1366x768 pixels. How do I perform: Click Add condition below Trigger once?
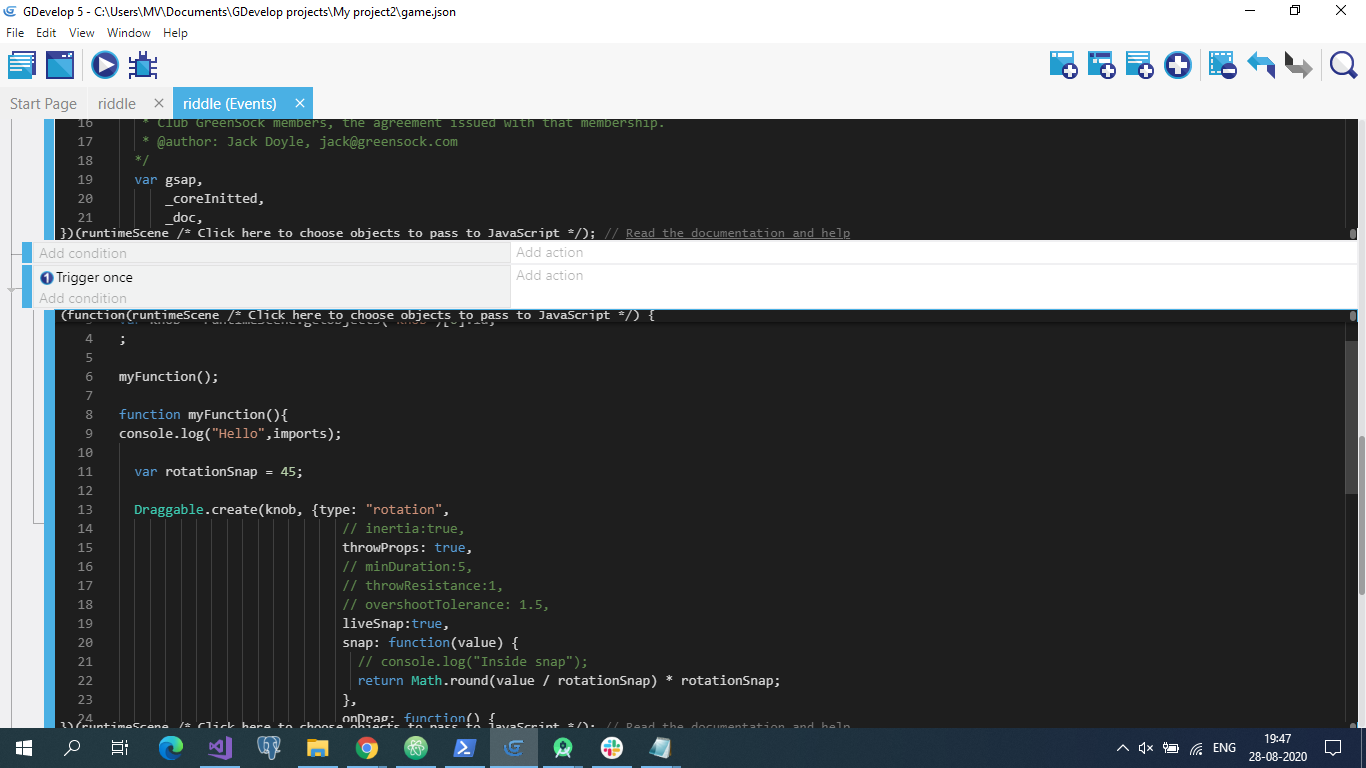click(83, 298)
